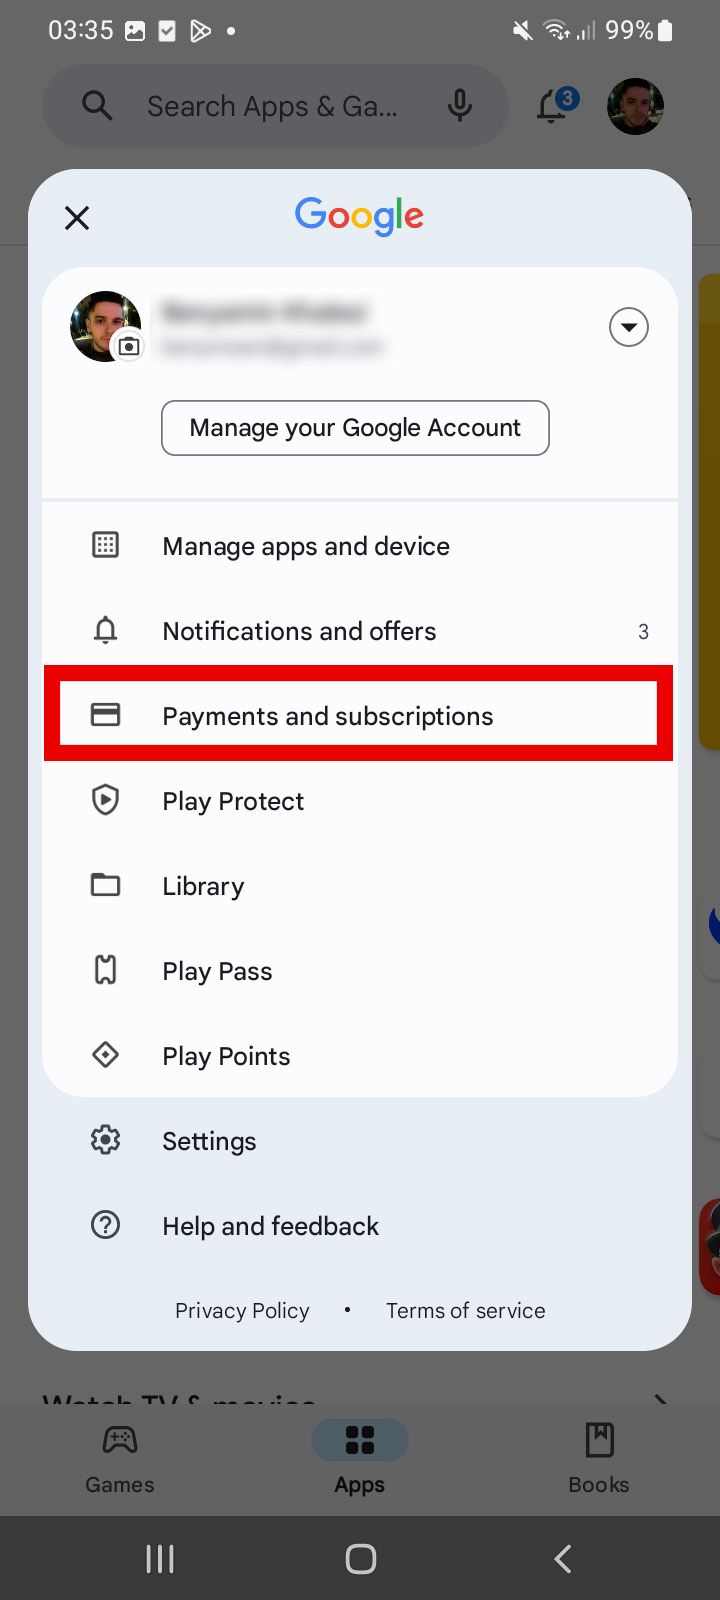This screenshot has height=1600, width=720.
Task: Switch to the Games tab
Action: pos(119,1458)
